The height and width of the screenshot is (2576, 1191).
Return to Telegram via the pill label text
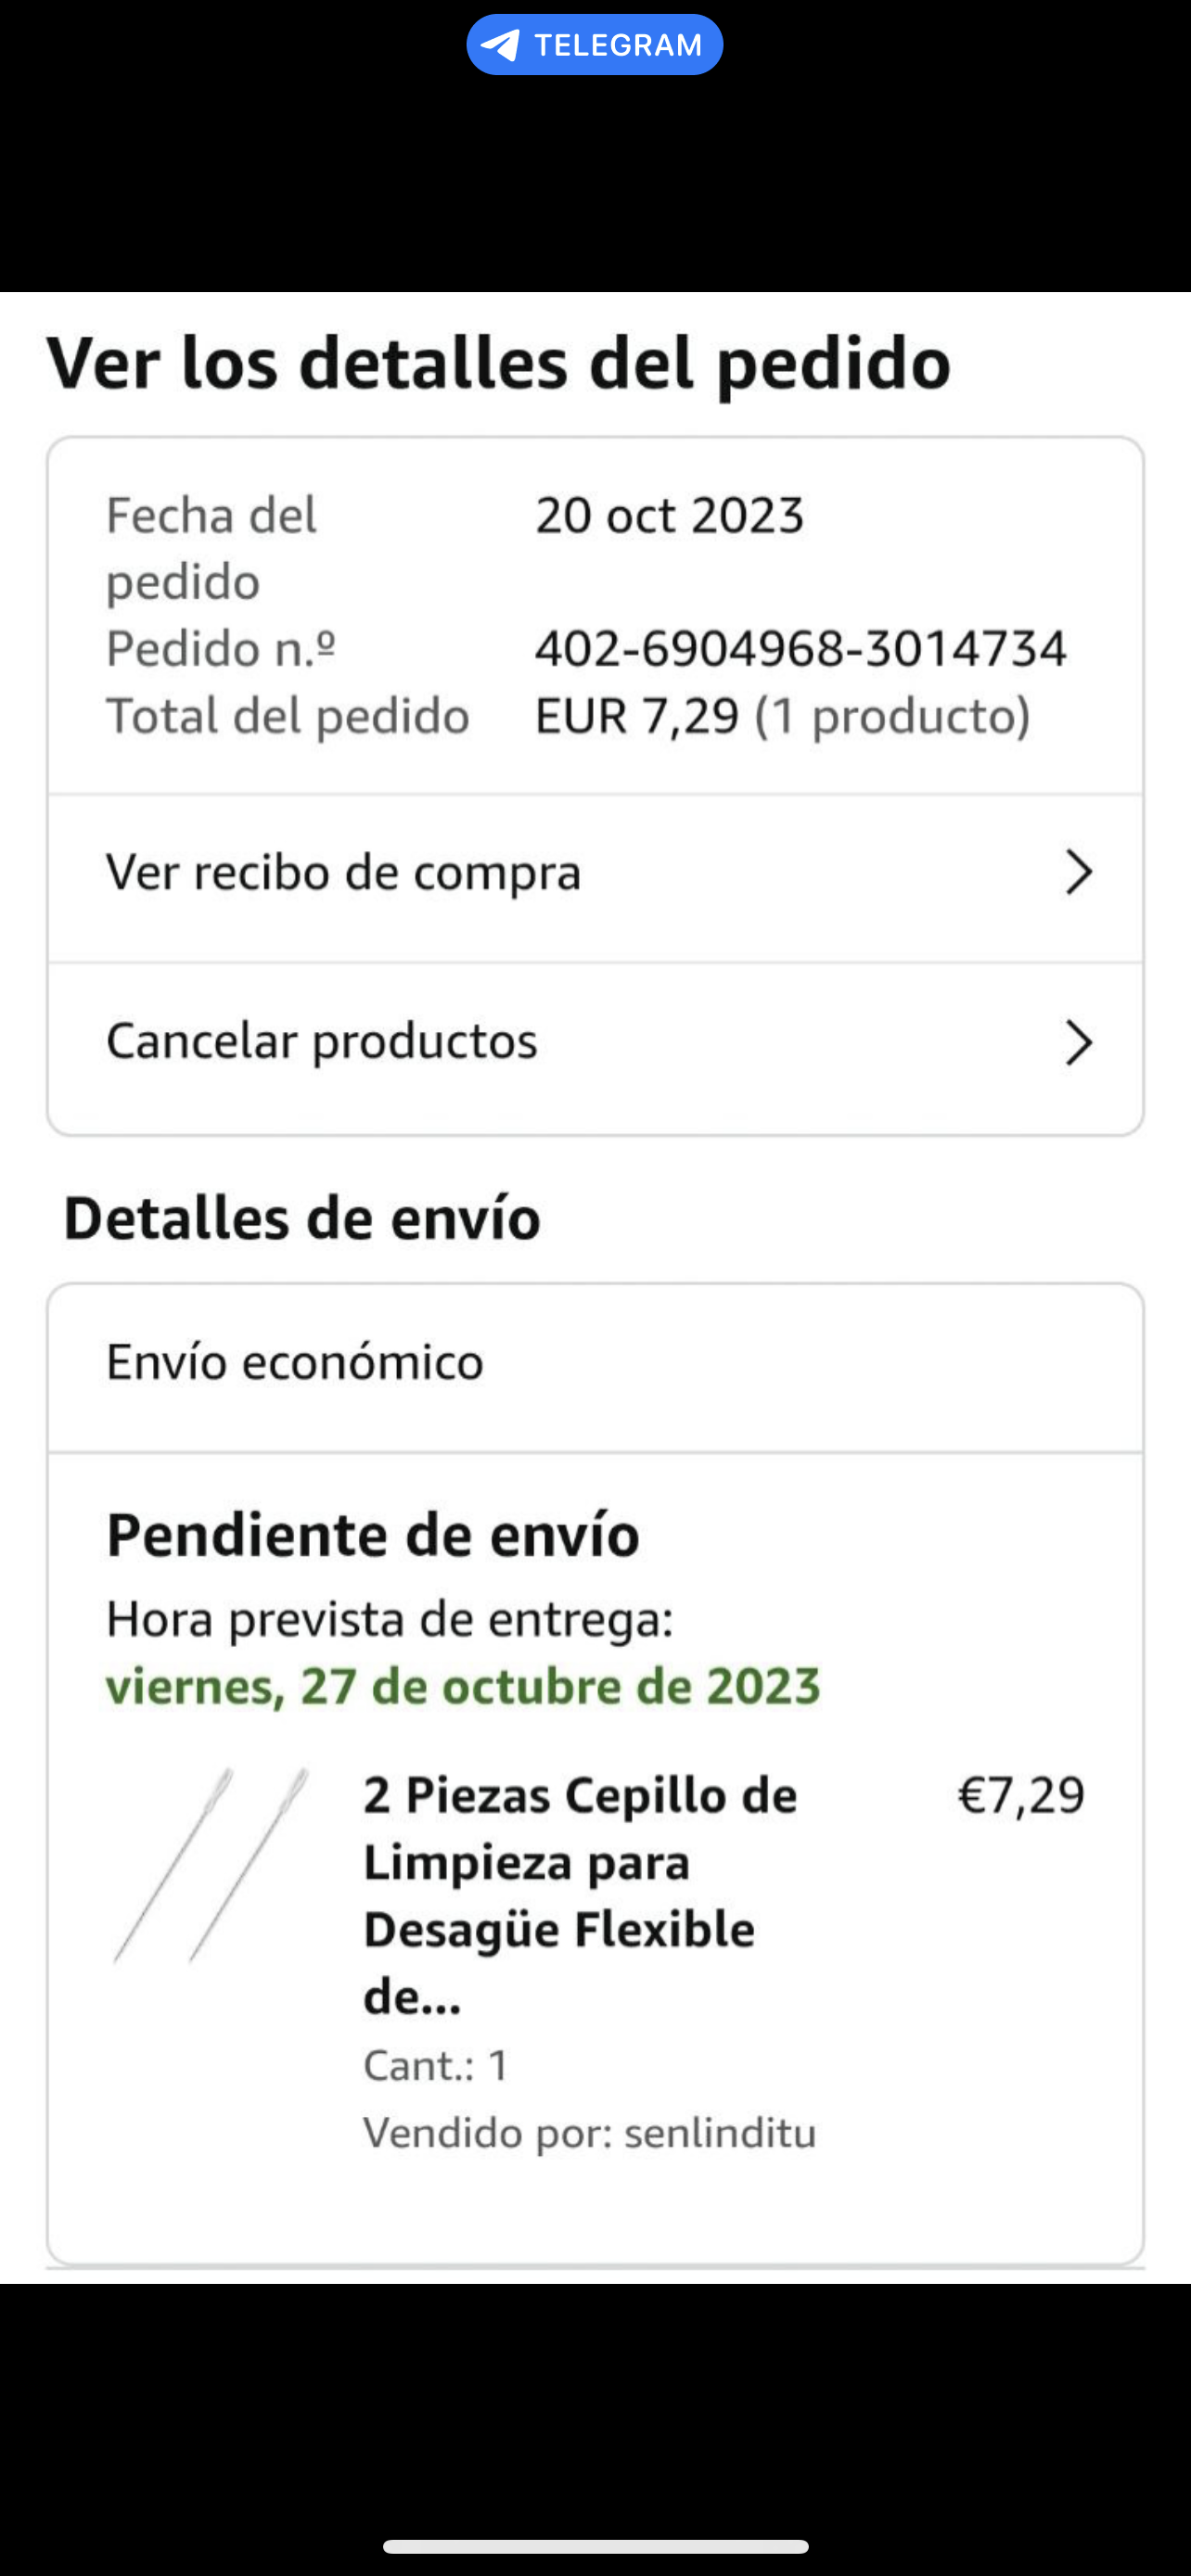(x=617, y=45)
